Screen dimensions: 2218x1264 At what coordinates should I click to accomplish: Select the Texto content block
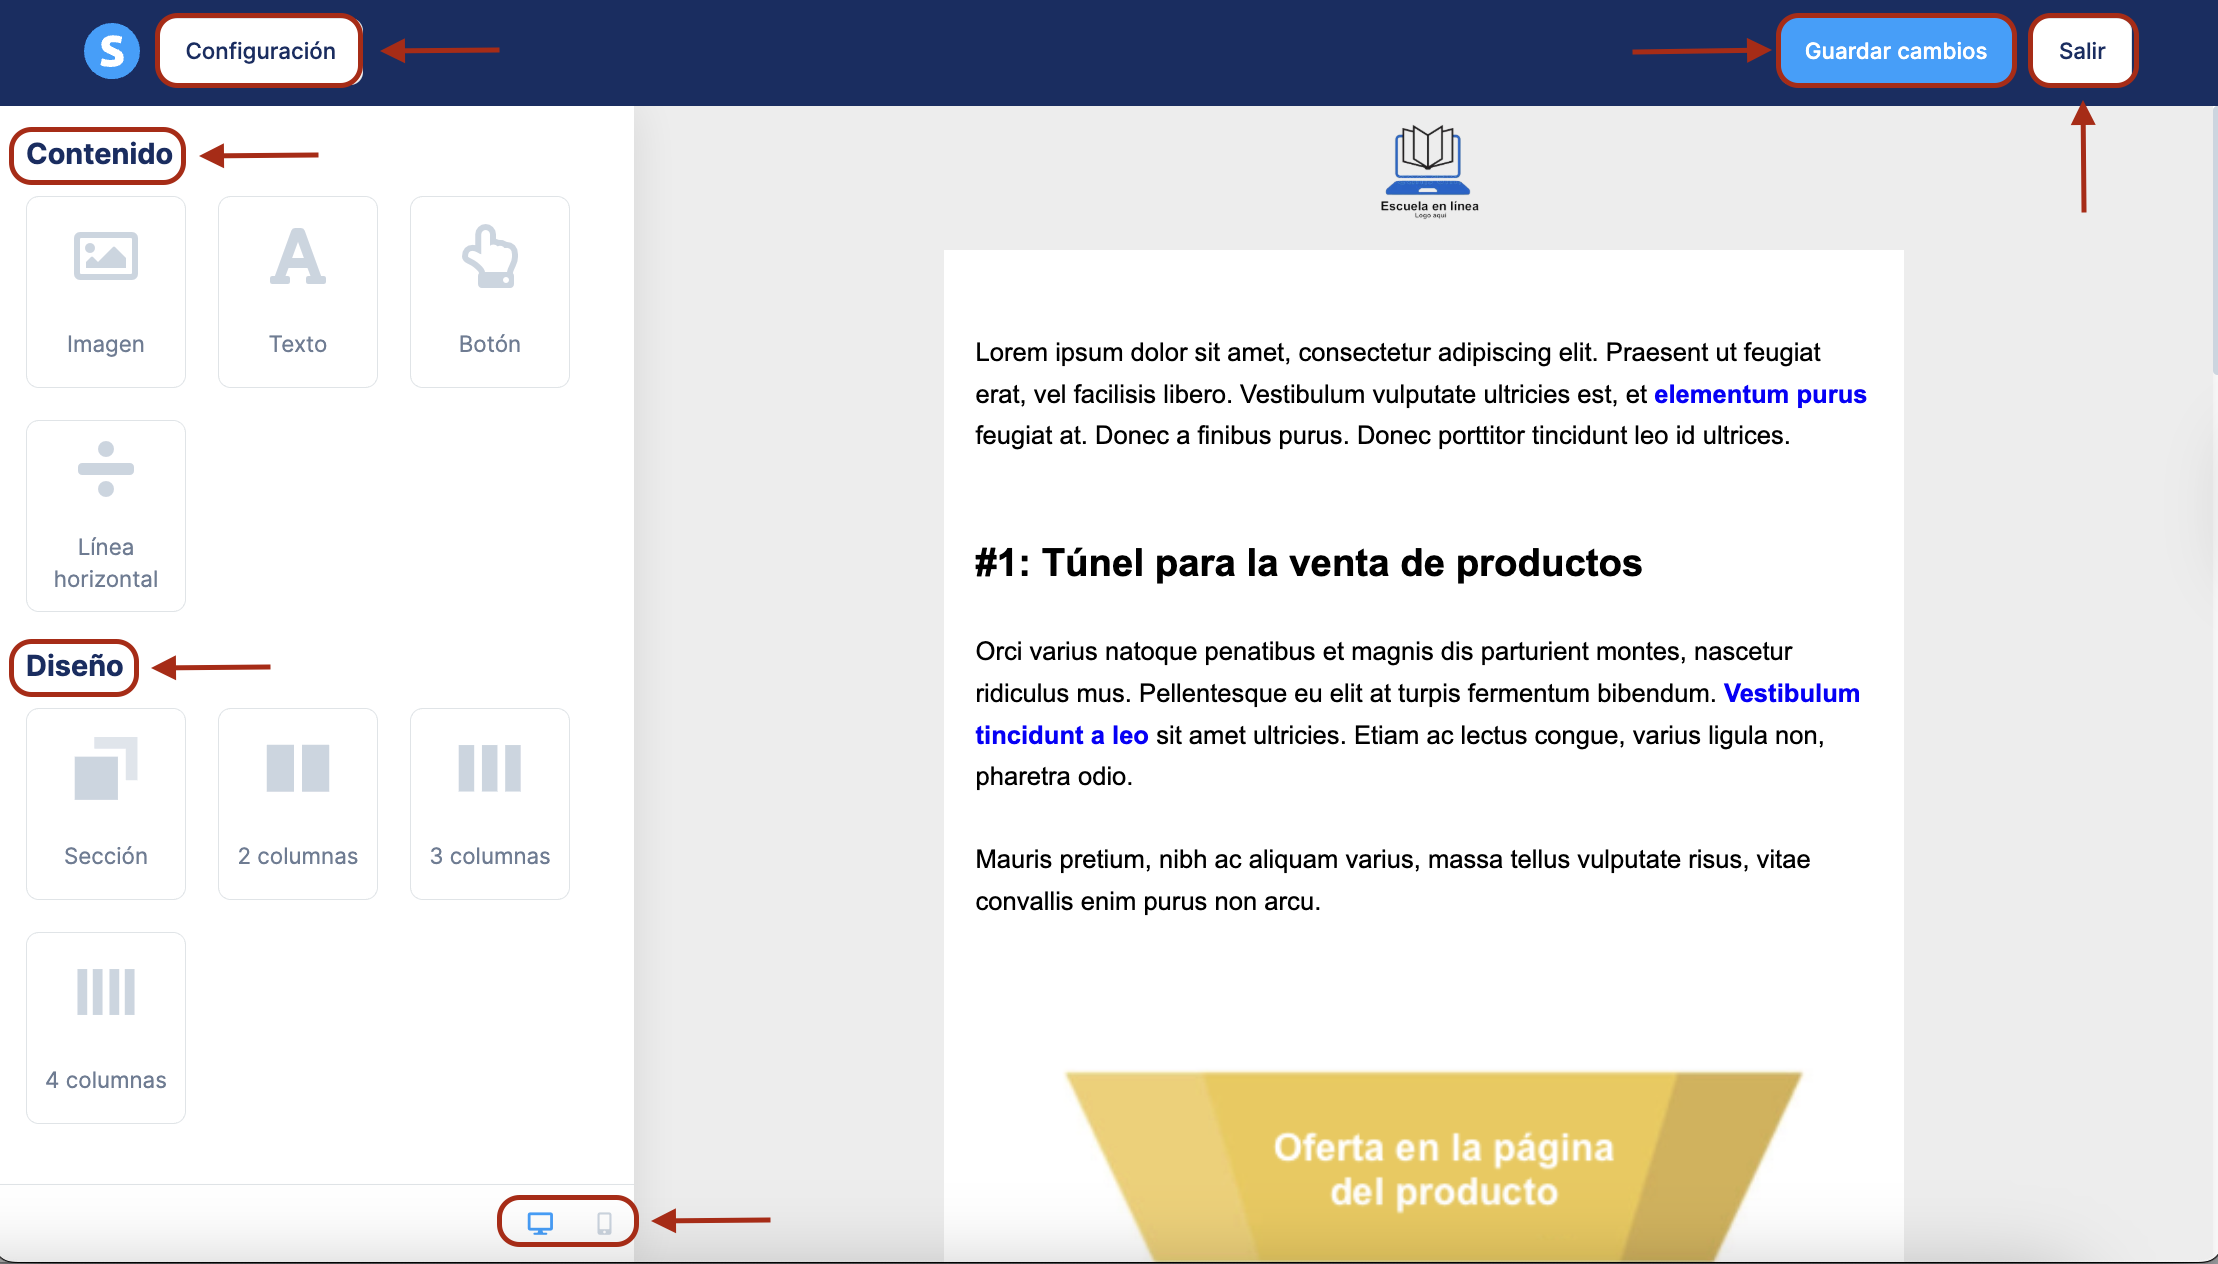(298, 291)
